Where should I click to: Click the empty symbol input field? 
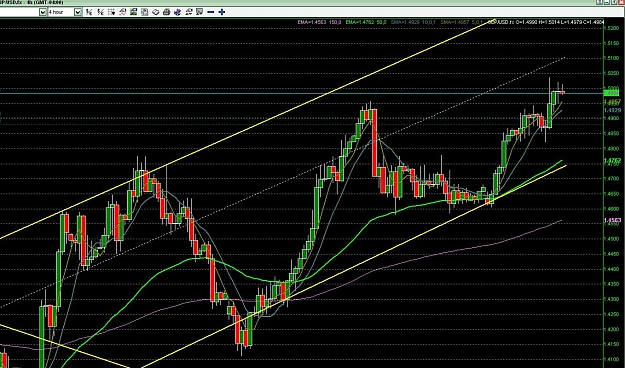[19, 12]
